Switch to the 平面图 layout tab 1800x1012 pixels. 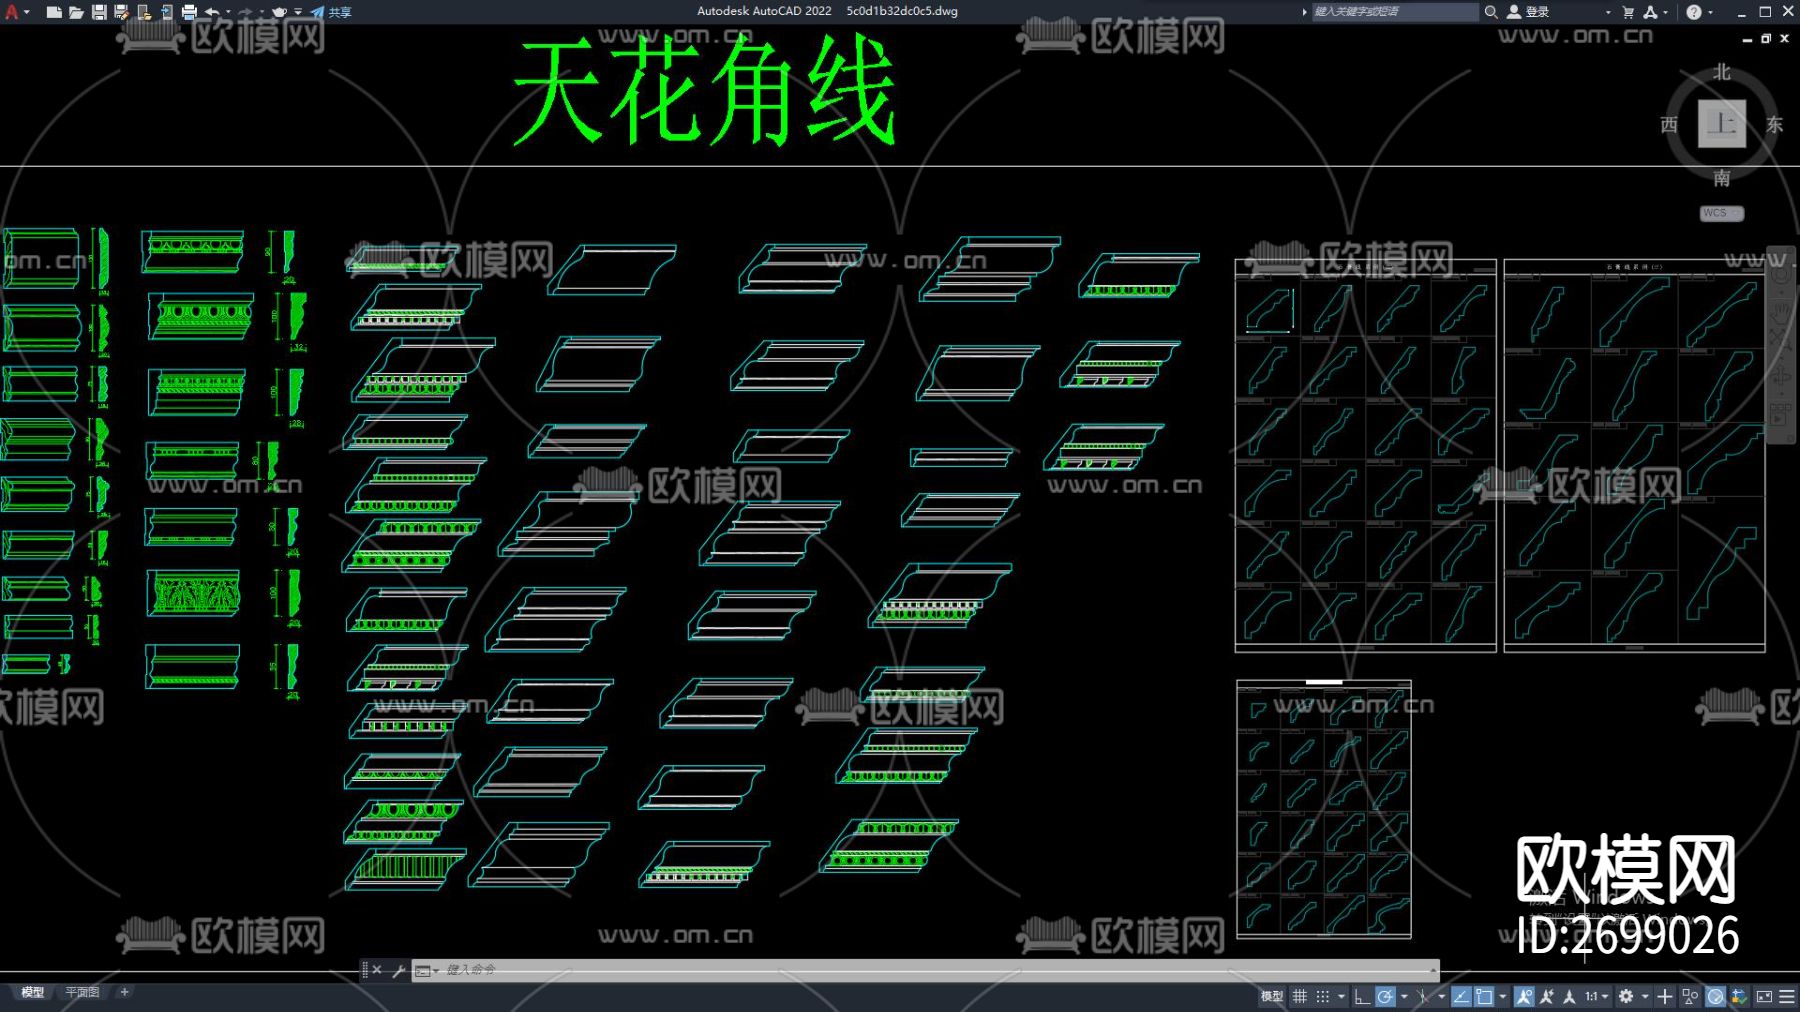[x=82, y=993]
